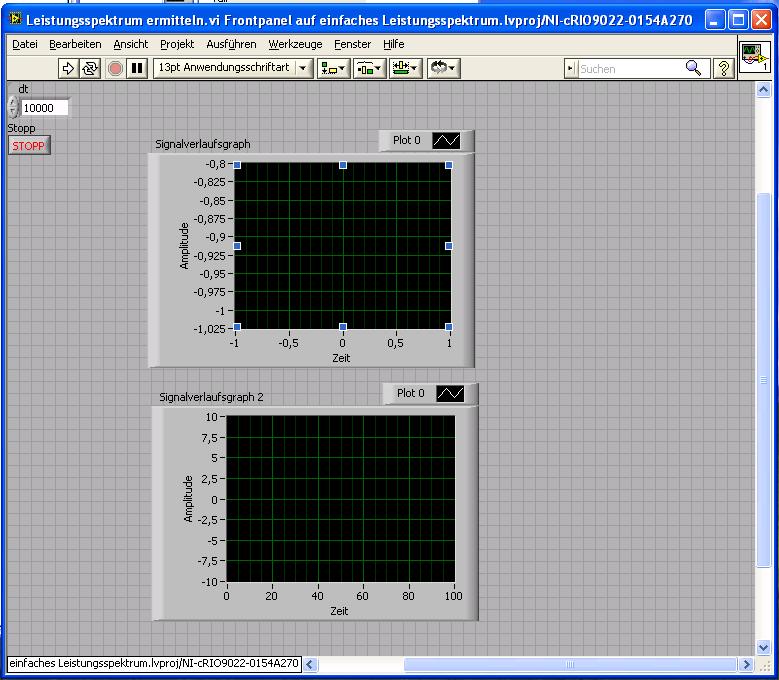The image size is (779, 680).
Task: Open the context help question mark
Action: point(725,68)
